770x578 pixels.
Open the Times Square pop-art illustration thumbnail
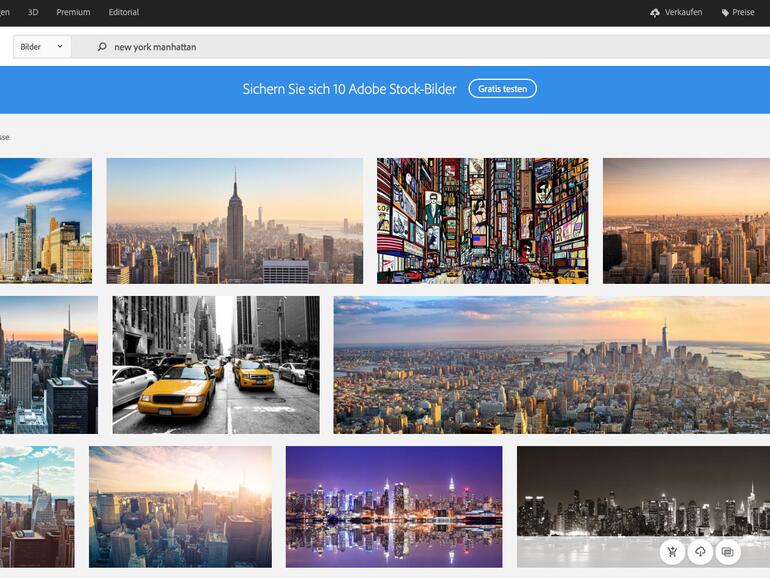(482, 220)
